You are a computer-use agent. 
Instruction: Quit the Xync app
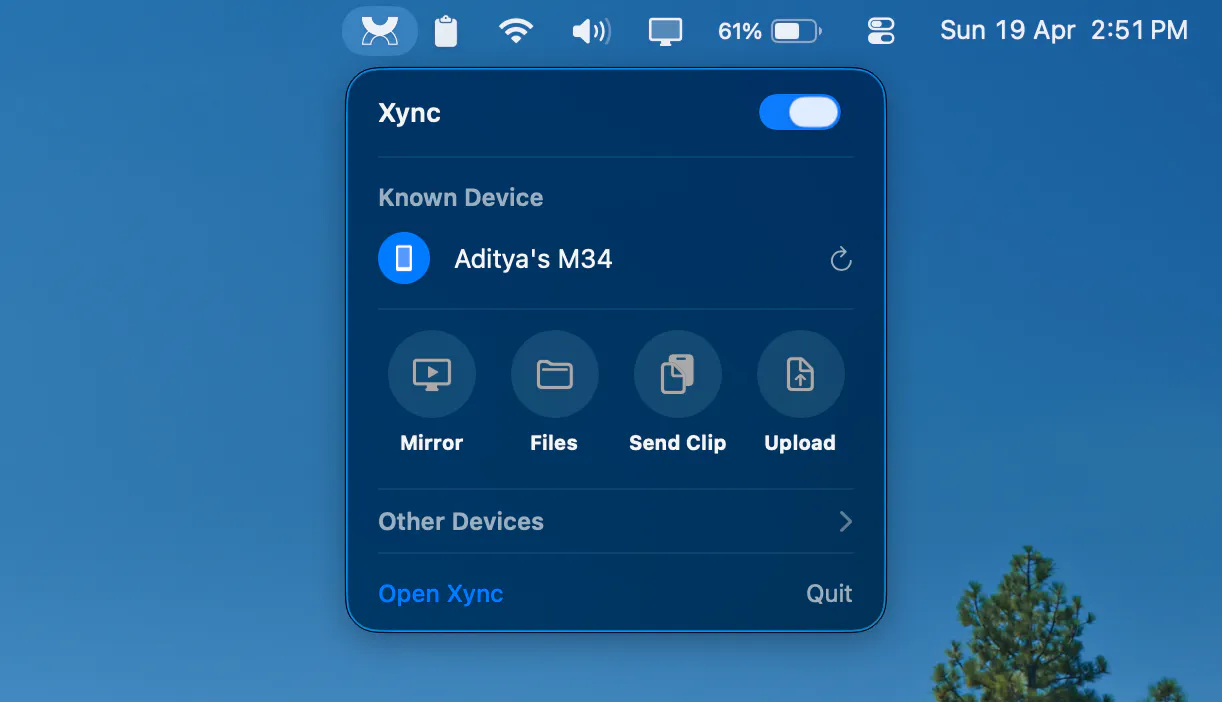[829, 594]
